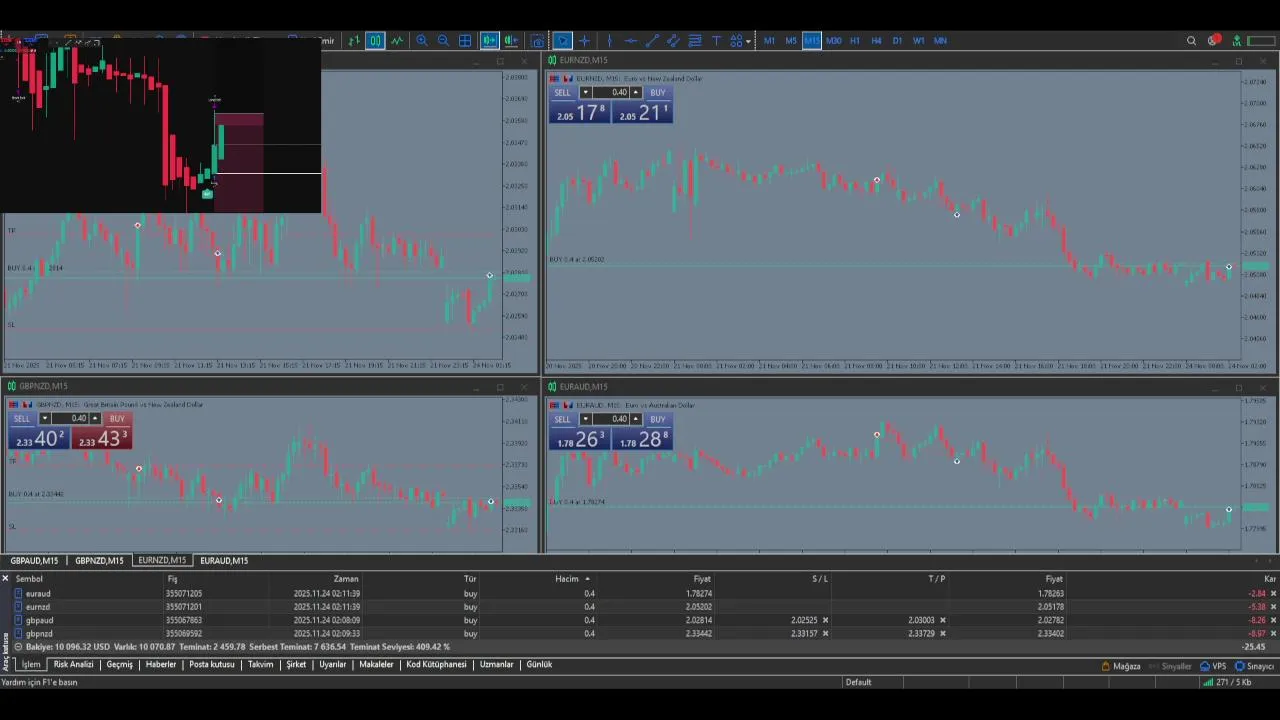This screenshot has height=720, width=1280.
Task: Remove gbpnzd take profit 2.33729
Action: pyautogui.click(x=942, y=634)
